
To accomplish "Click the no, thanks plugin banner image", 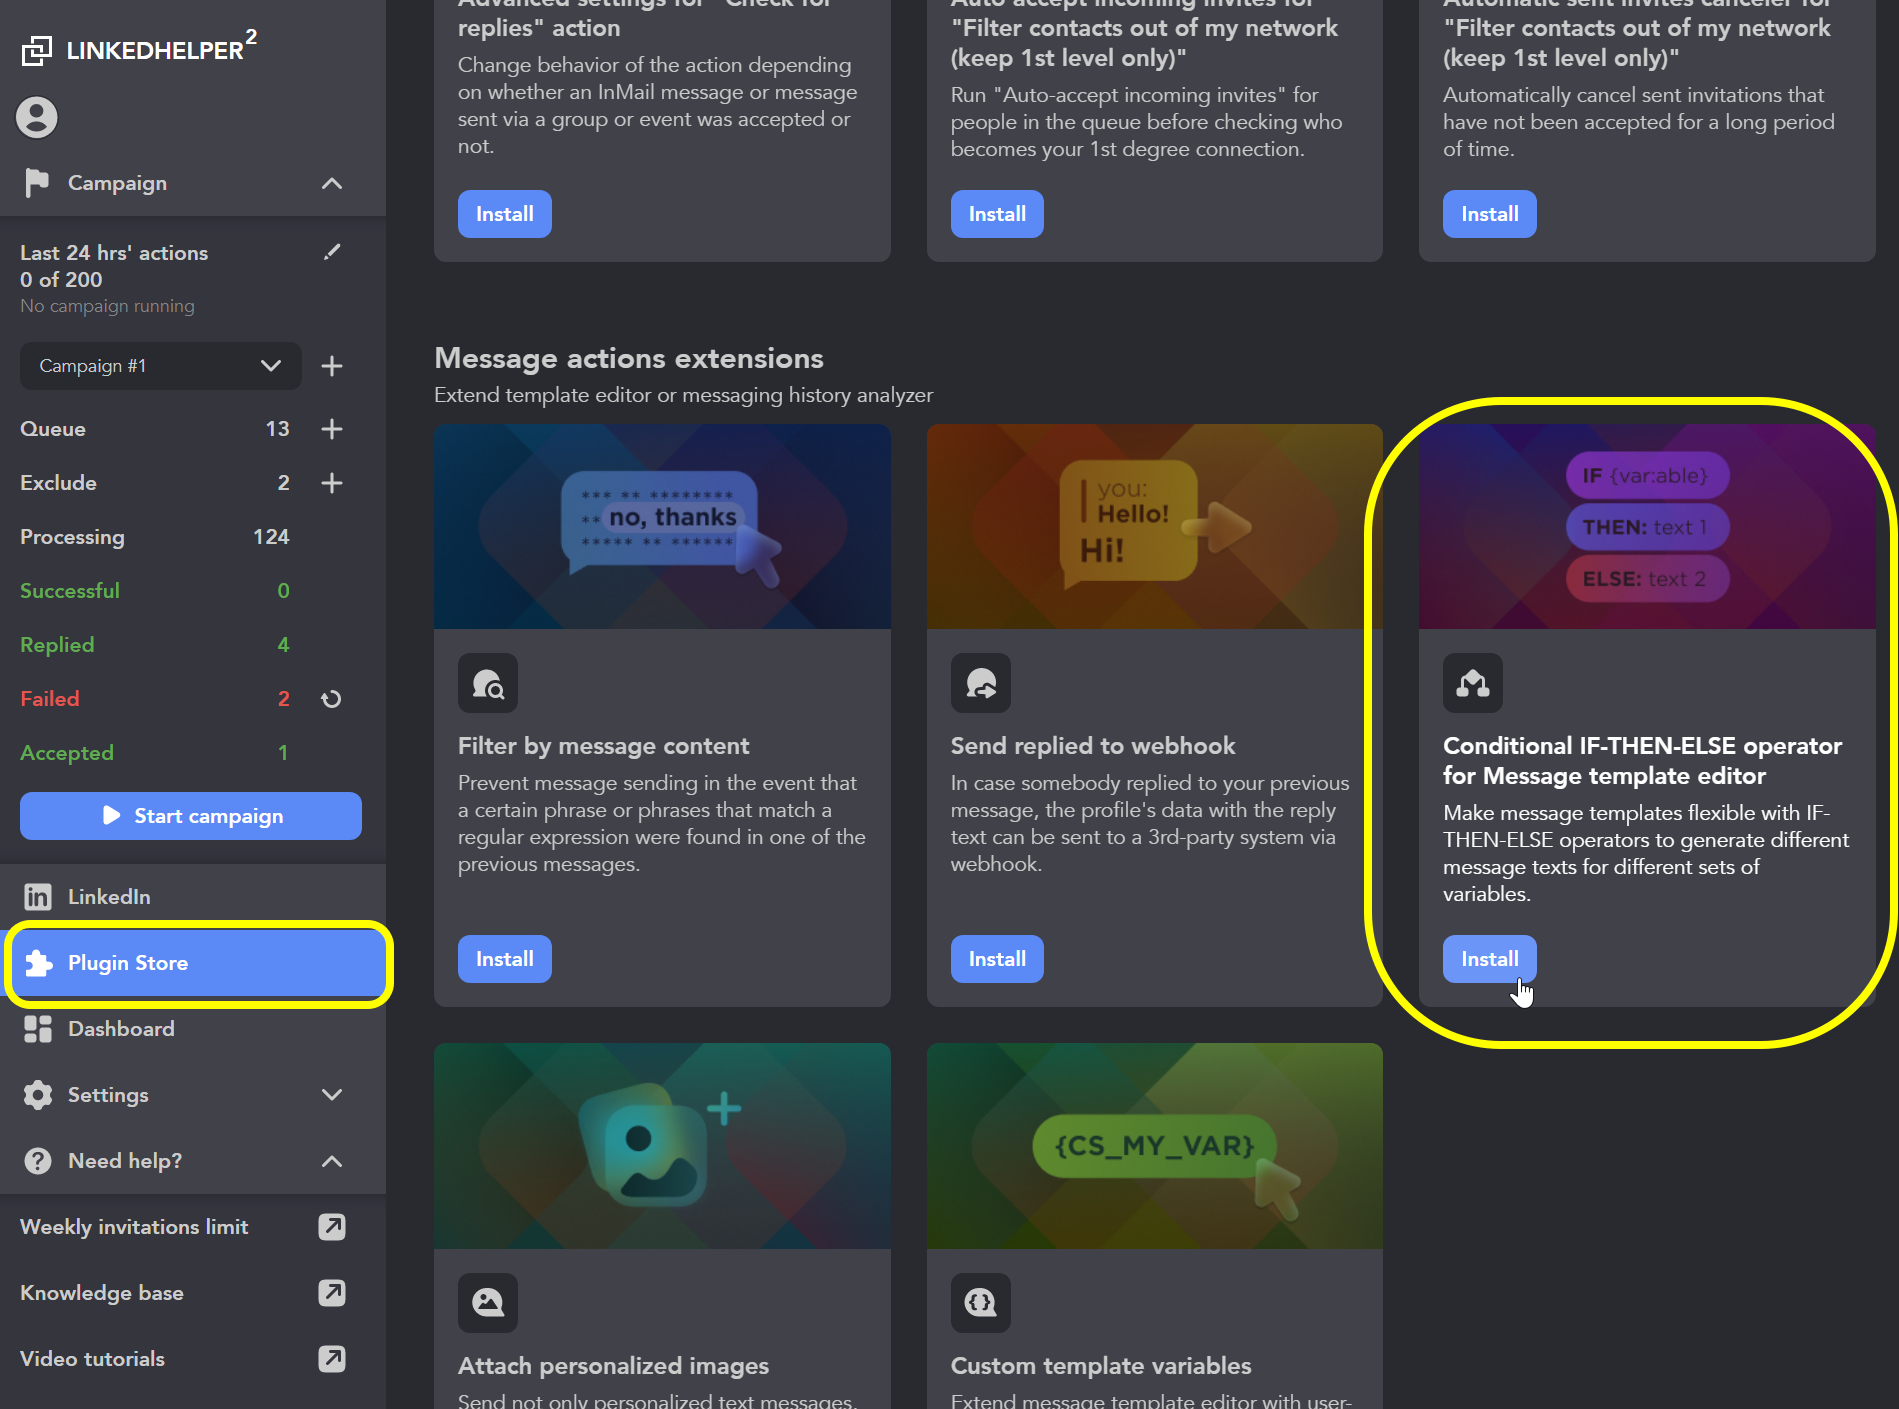I will (x=662, y=526).
